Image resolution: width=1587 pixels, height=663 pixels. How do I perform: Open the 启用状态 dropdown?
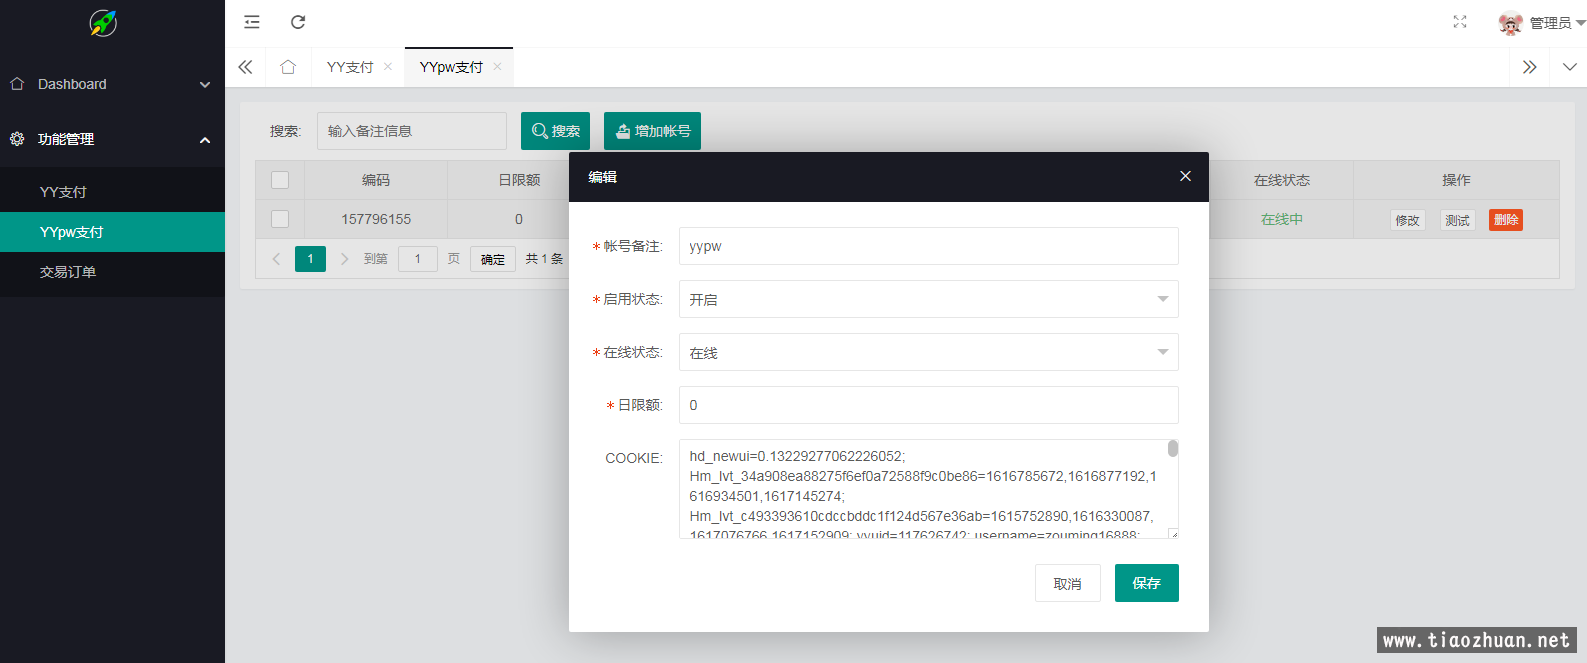928,299
